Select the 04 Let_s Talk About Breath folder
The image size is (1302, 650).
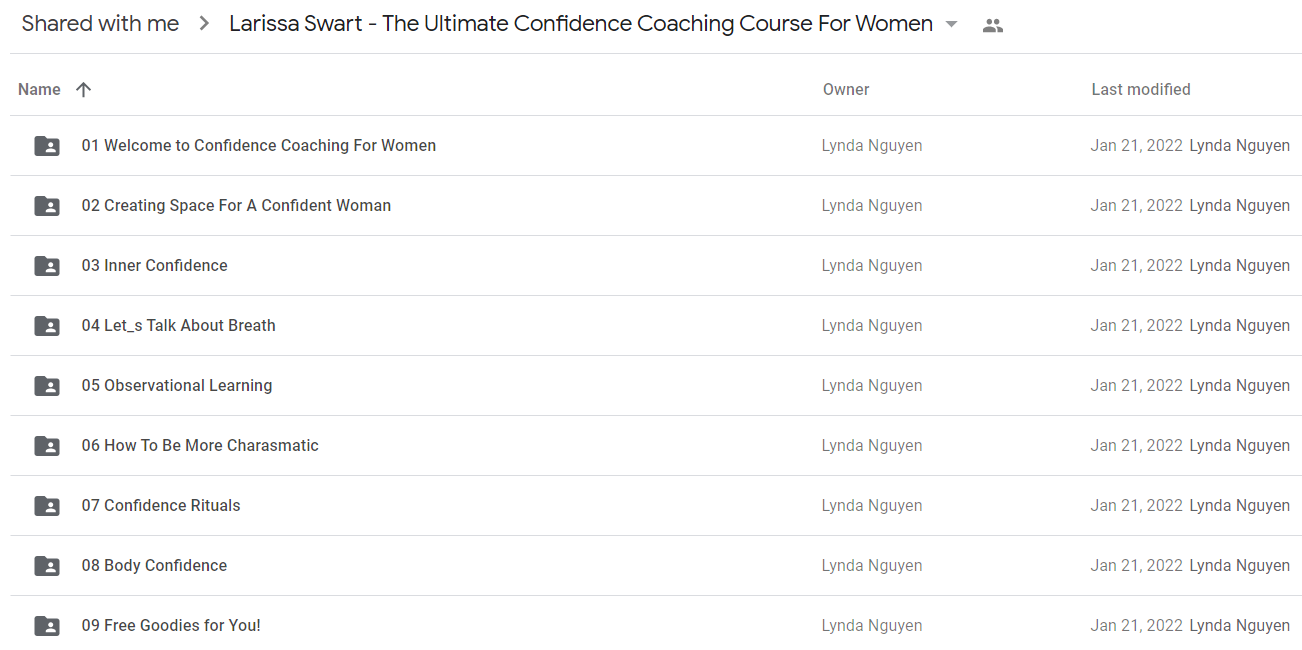(178, 325)
